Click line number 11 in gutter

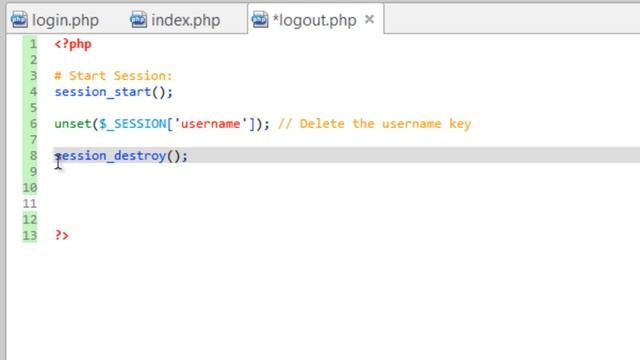30,204
